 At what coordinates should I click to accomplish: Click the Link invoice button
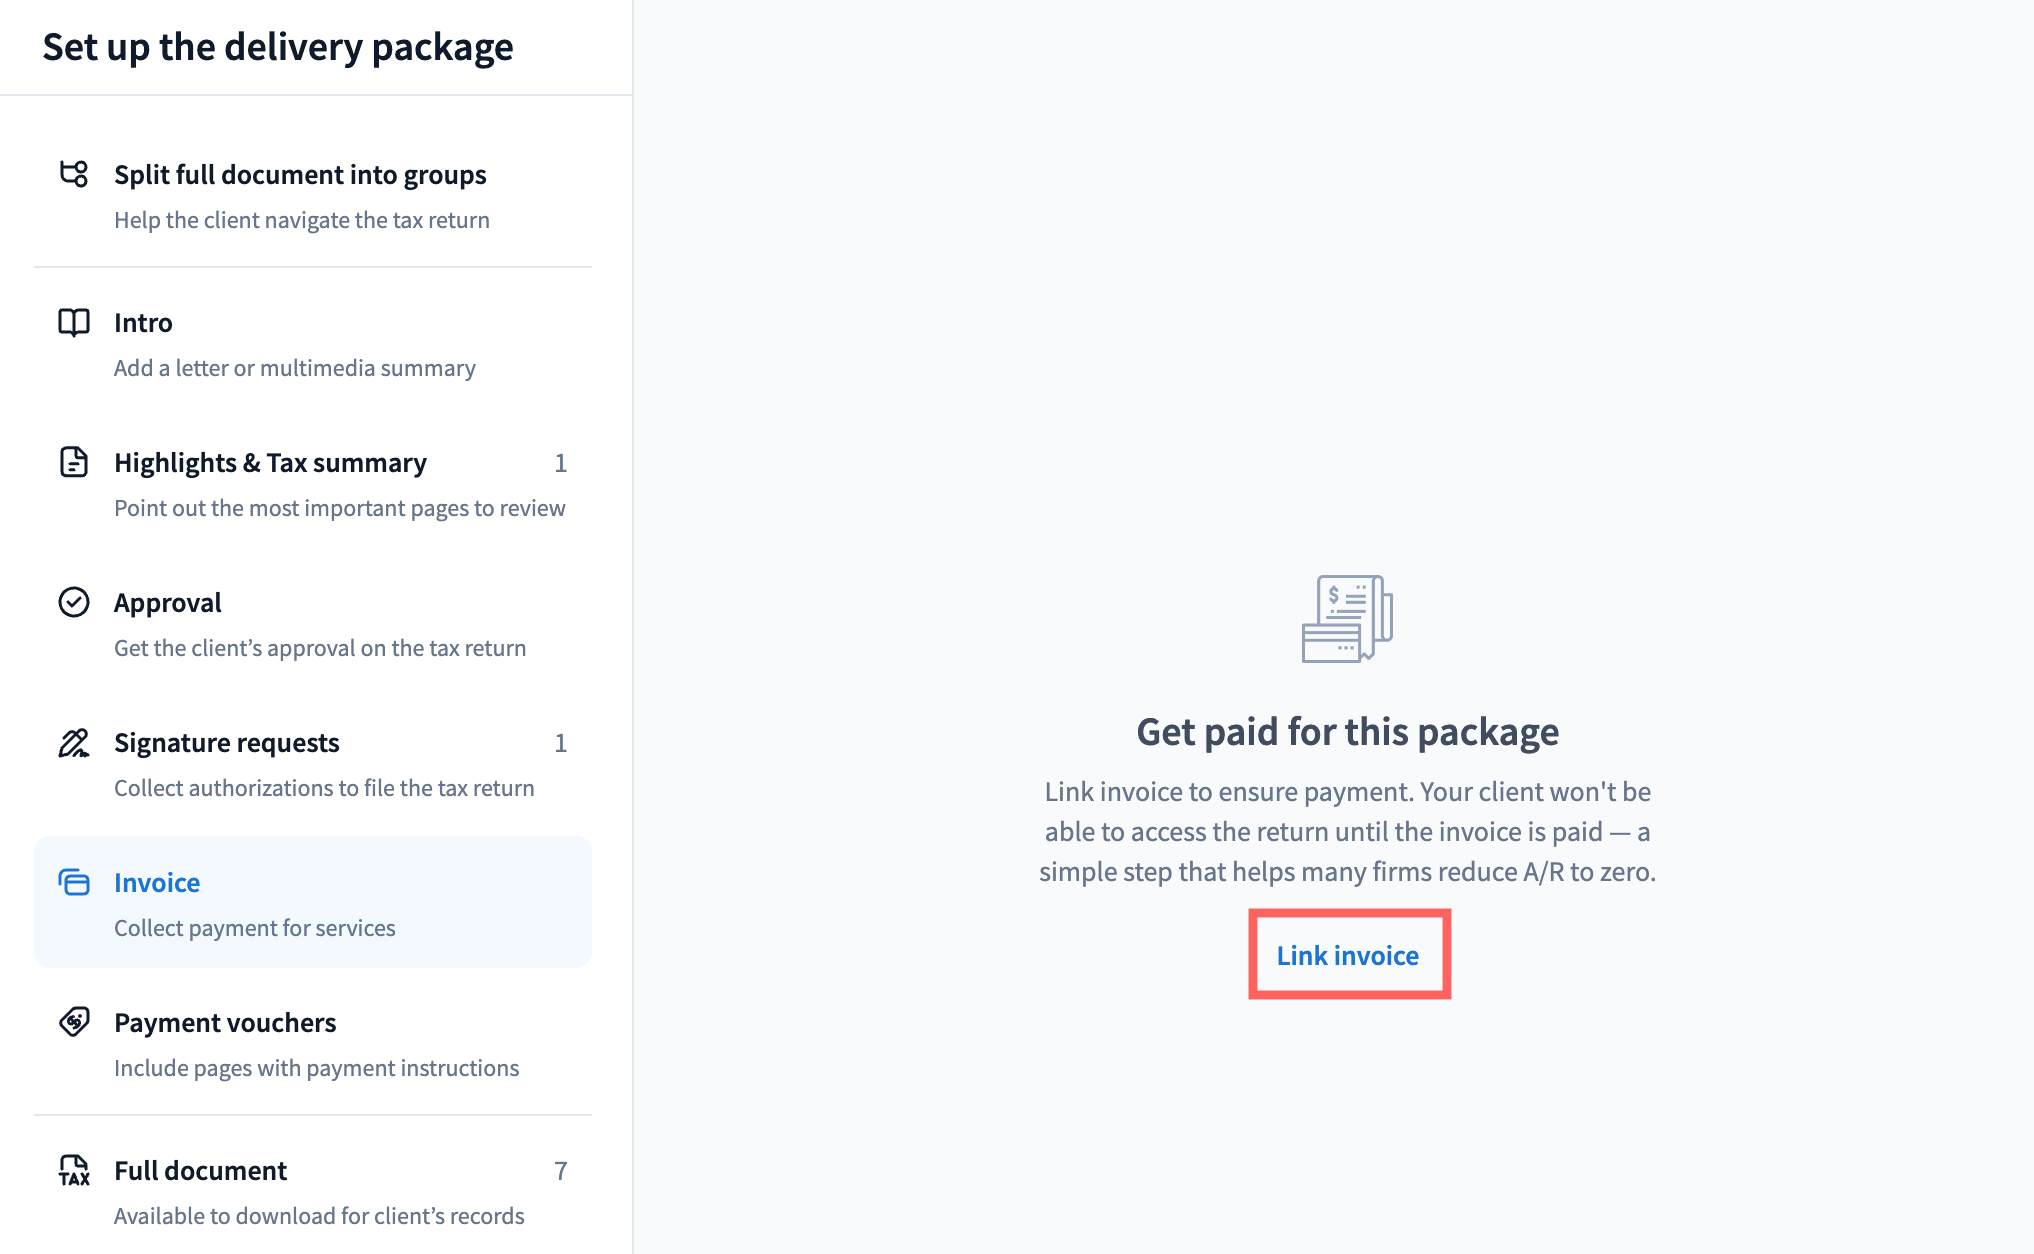1348,955
